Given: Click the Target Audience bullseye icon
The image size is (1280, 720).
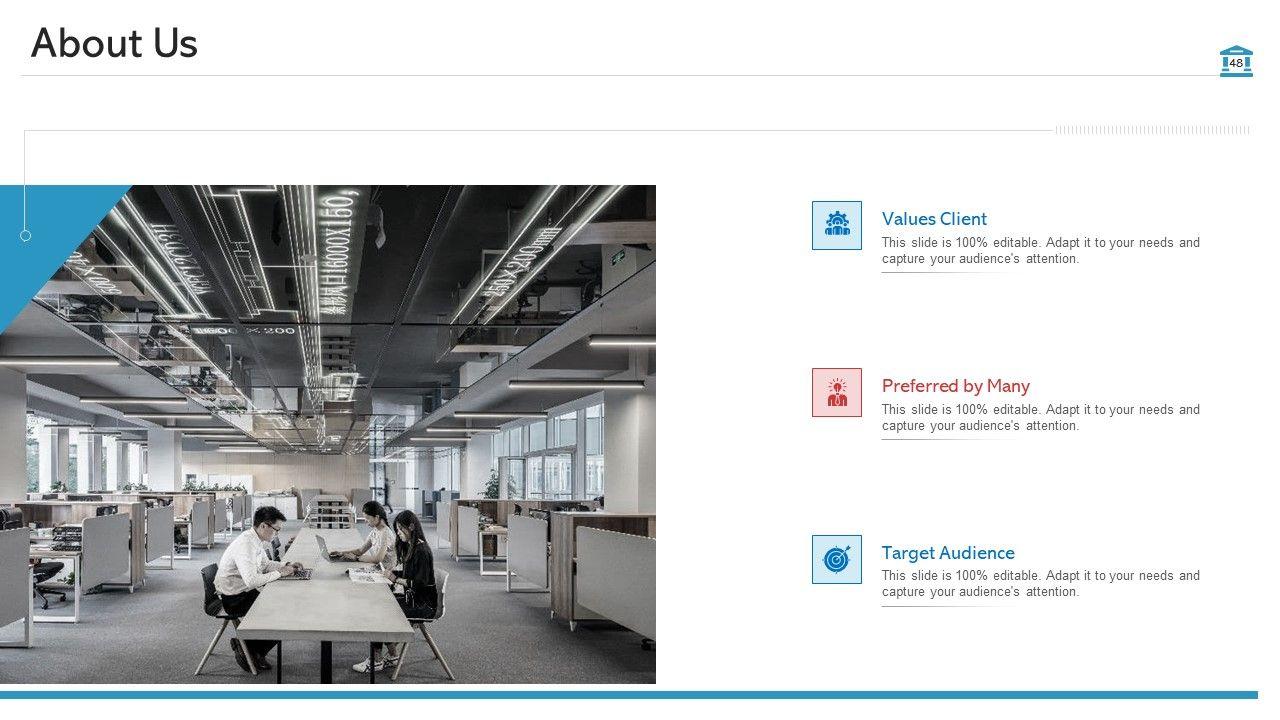Looking at the screenshot, I should point(836,559).
